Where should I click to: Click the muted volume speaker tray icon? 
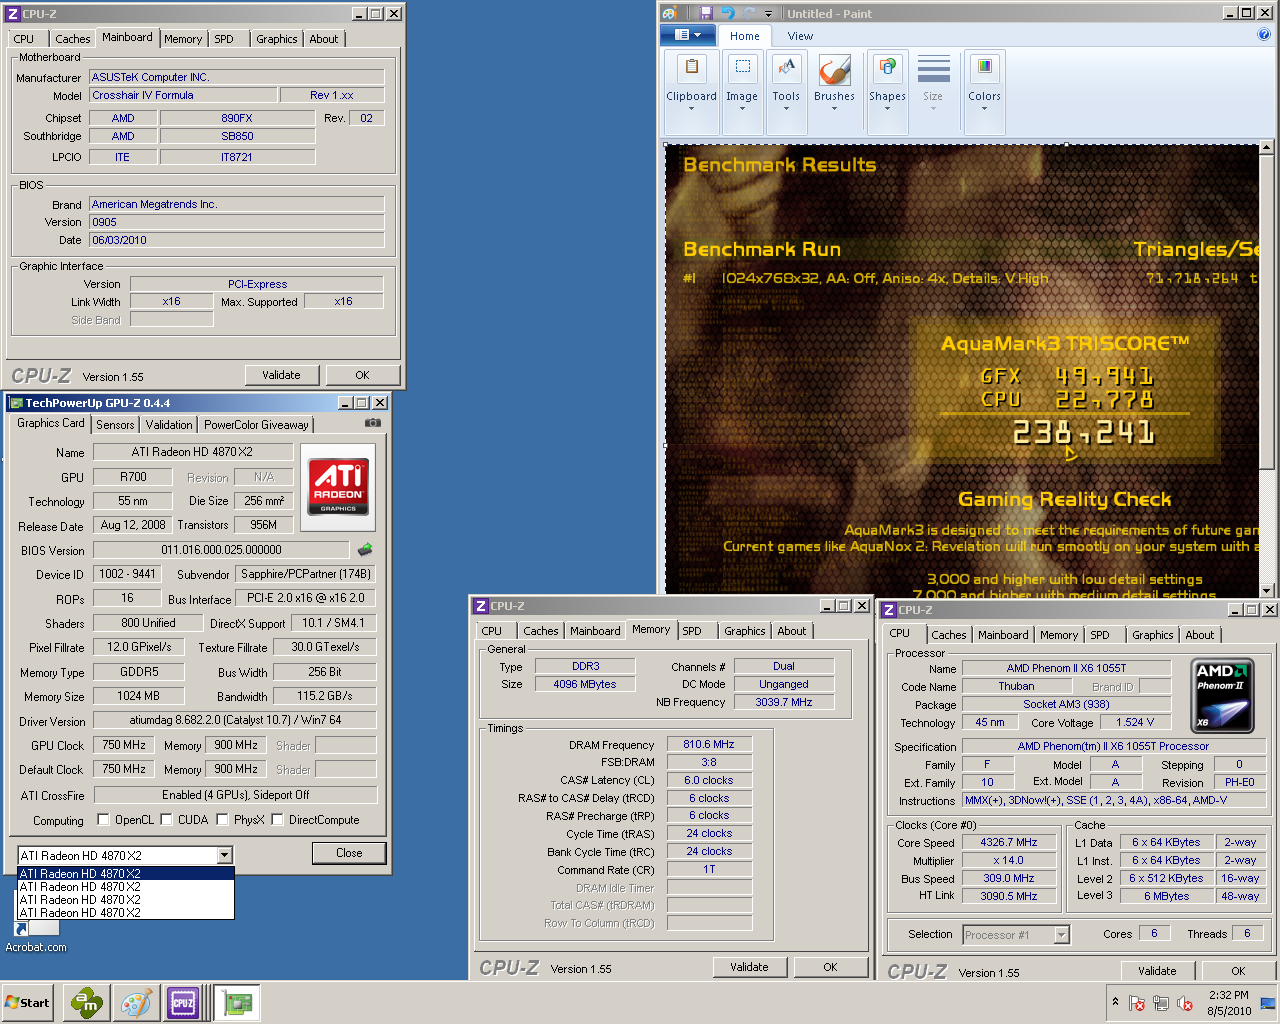[1185, 1003]
